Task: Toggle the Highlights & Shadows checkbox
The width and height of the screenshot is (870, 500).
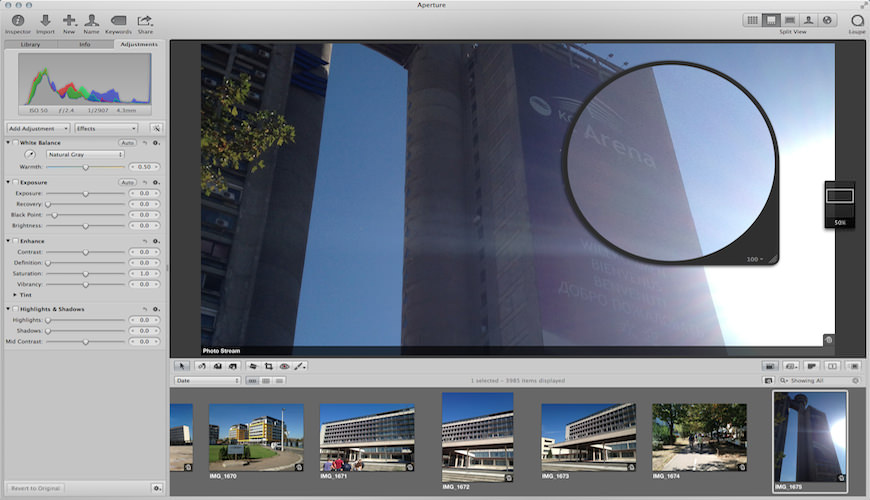Action: point(16,309)
